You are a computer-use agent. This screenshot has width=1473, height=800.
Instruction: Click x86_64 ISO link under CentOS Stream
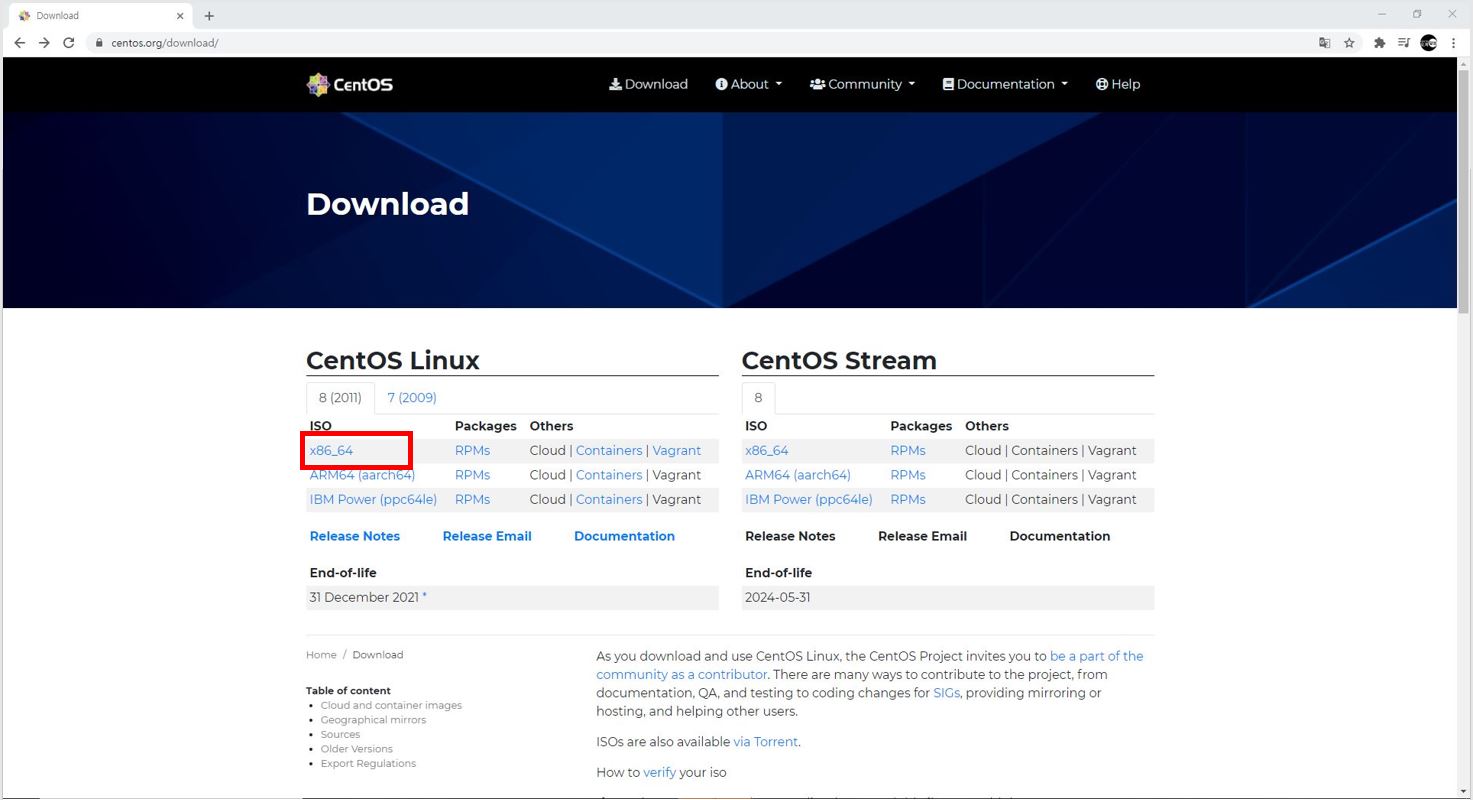tap(766, 451)
